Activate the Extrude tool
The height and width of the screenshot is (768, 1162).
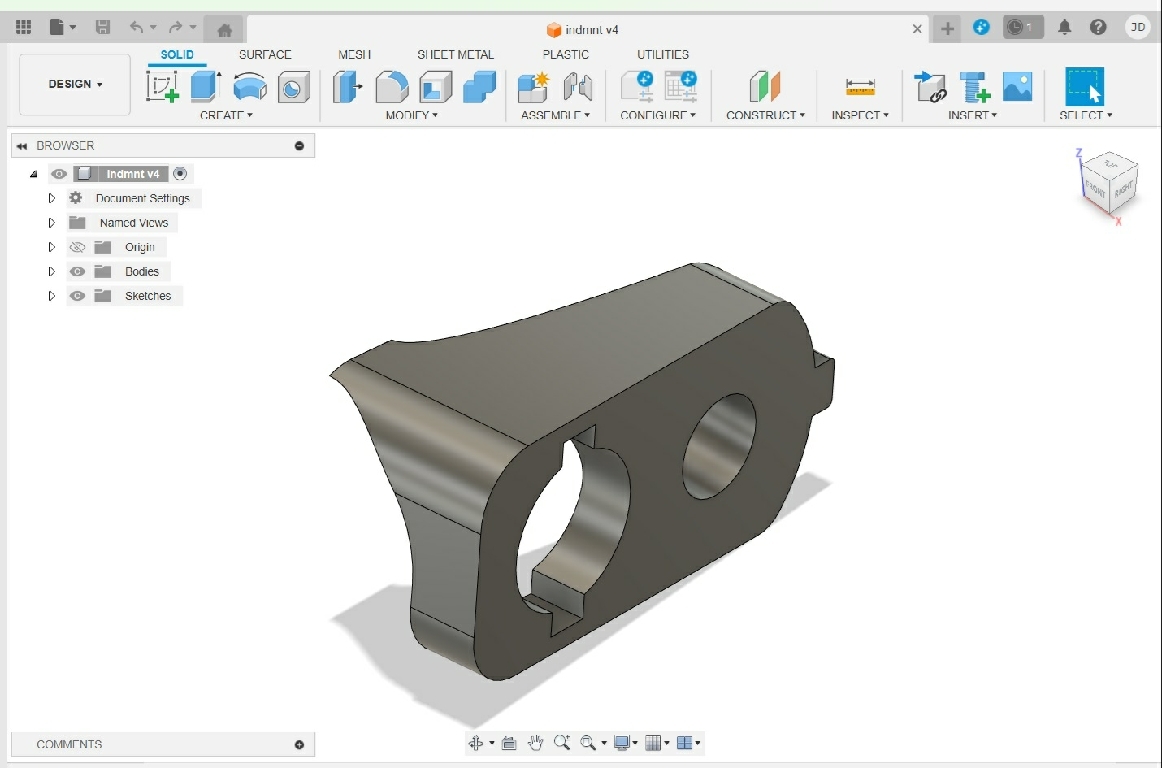point(205,87)
